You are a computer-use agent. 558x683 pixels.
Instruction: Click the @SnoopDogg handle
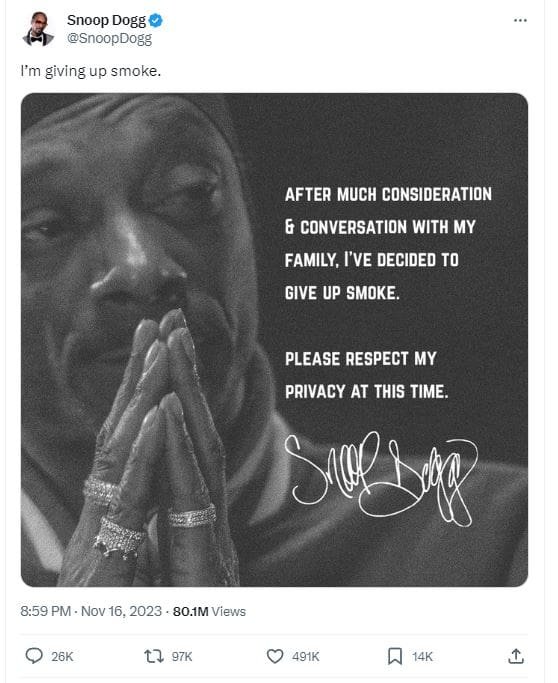109,38
